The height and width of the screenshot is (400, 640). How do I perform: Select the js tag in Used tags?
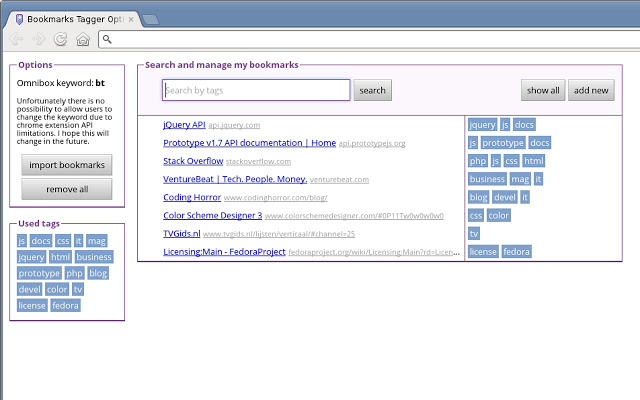coord(22,241)
